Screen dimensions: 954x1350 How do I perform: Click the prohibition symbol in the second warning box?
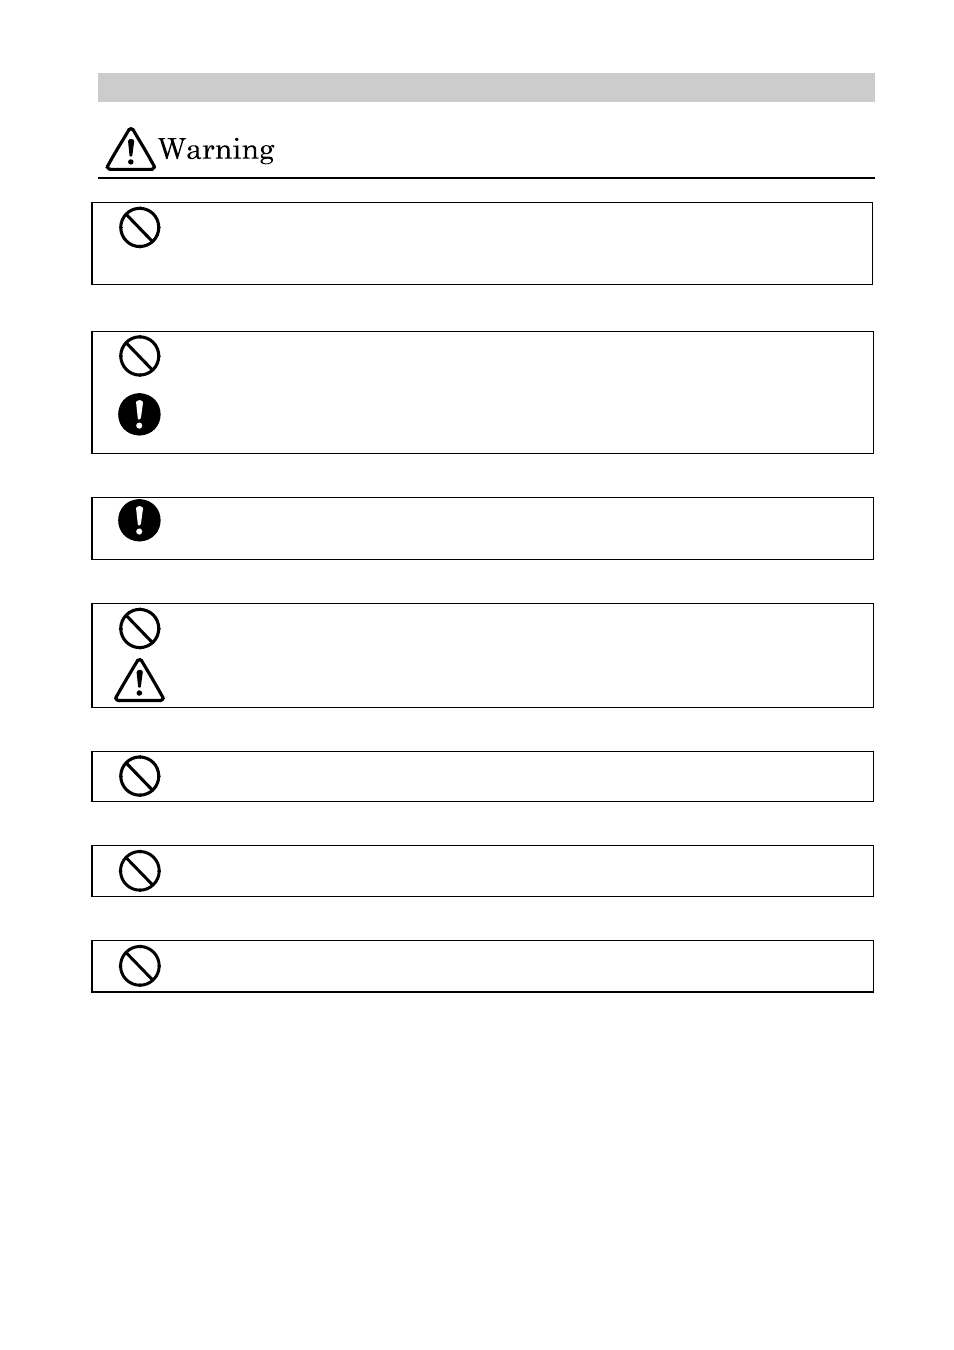(x=140, y=356)
